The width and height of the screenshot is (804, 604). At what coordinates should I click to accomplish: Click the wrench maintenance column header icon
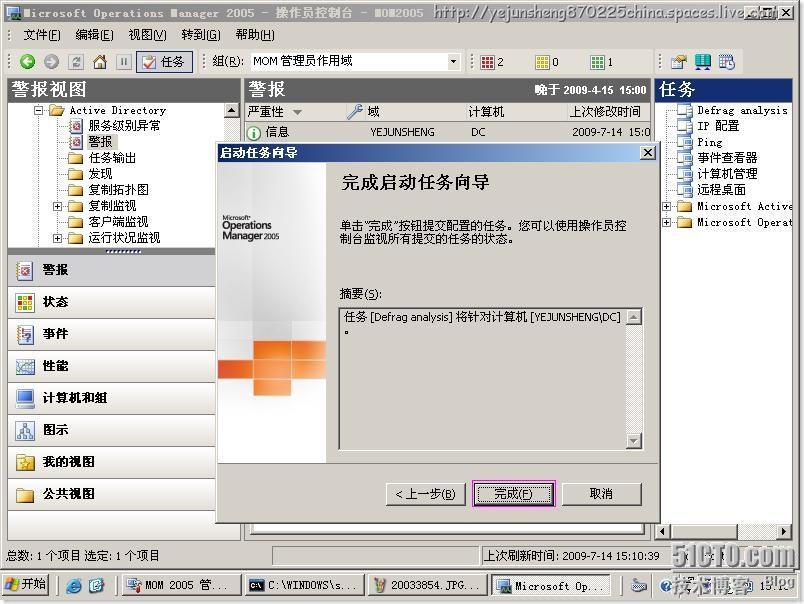[354, 111]
